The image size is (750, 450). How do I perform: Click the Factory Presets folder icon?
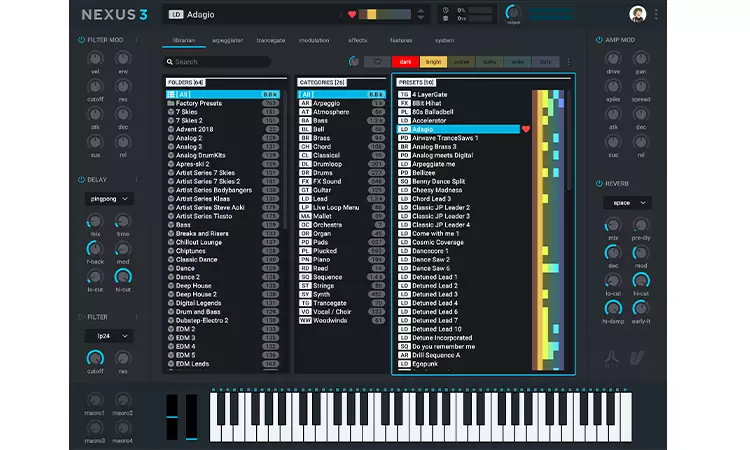point(170,103)
